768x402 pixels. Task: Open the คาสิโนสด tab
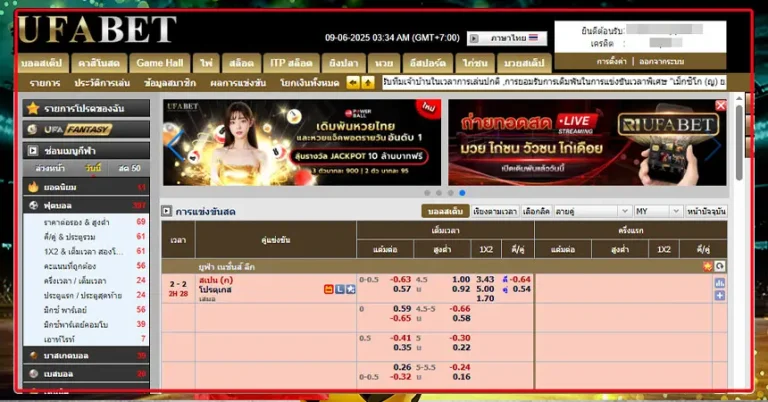pyautogui.click(x=99, y=63)
